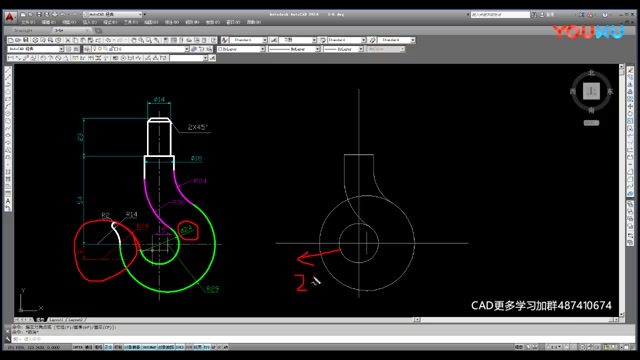Viewport: 640px width, 360px height.
Task: Expand the workspace dropdown in the title bar
Action: 112,14
